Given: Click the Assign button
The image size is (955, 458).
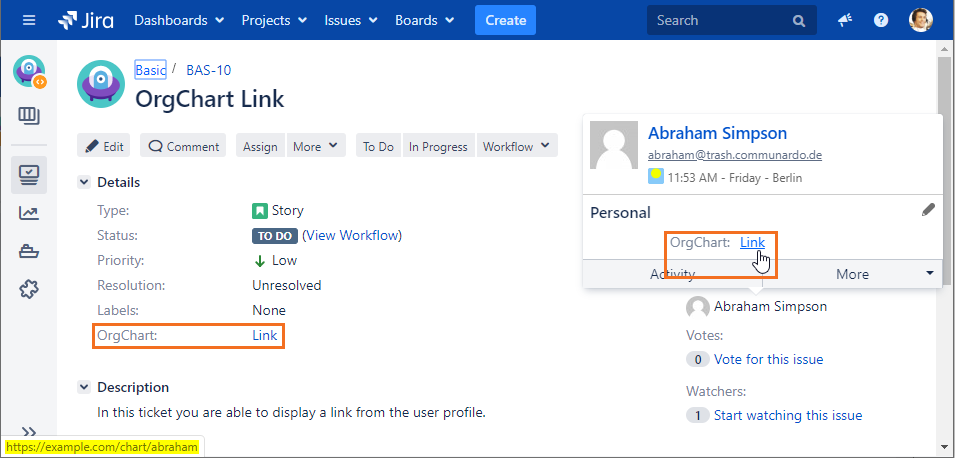Looking at the screenshot, I should click(x=260, y=146).
